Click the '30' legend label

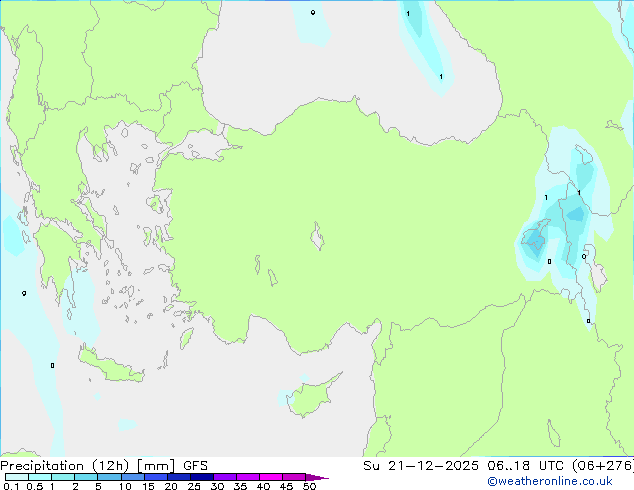pyautogui.click(x=217, y=486)
